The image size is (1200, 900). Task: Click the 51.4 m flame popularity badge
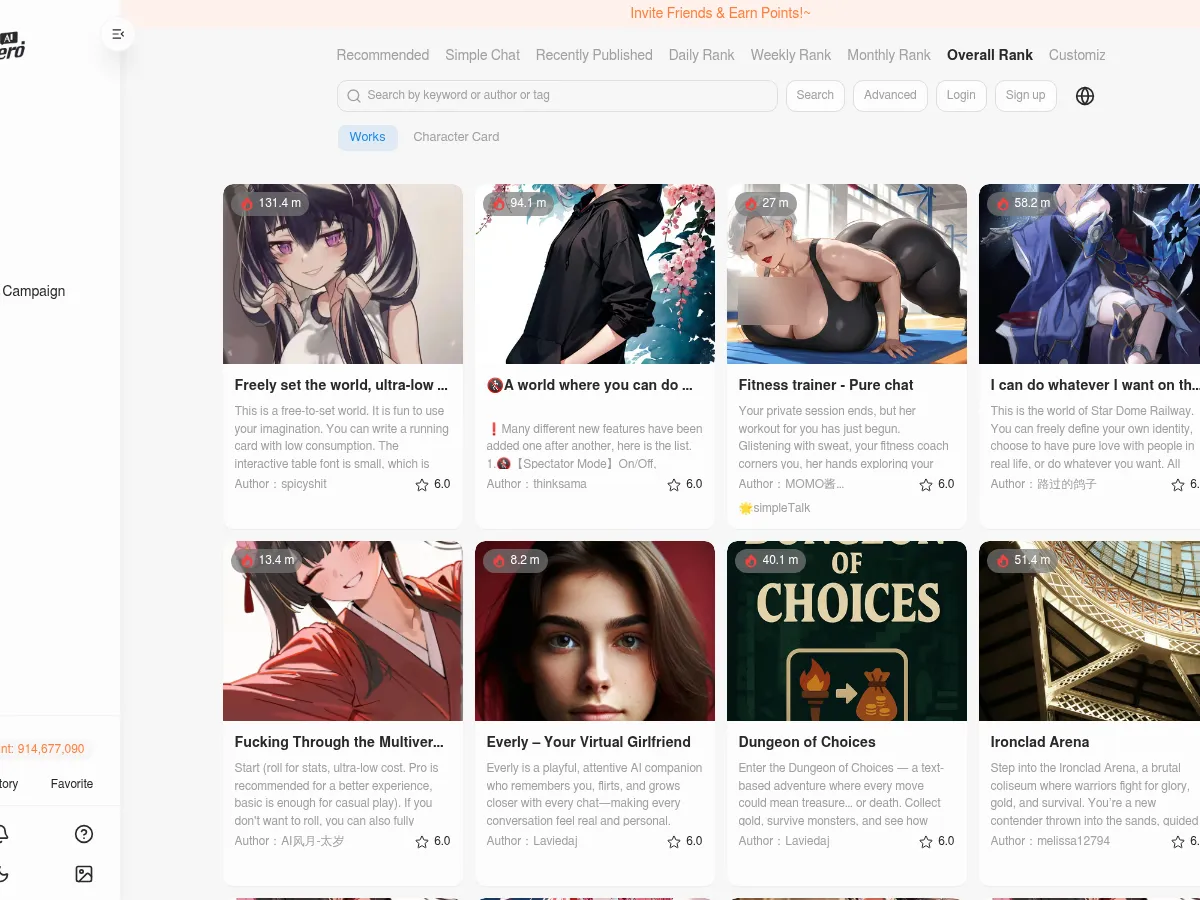pyautogui.click(x=1023, y=560)
